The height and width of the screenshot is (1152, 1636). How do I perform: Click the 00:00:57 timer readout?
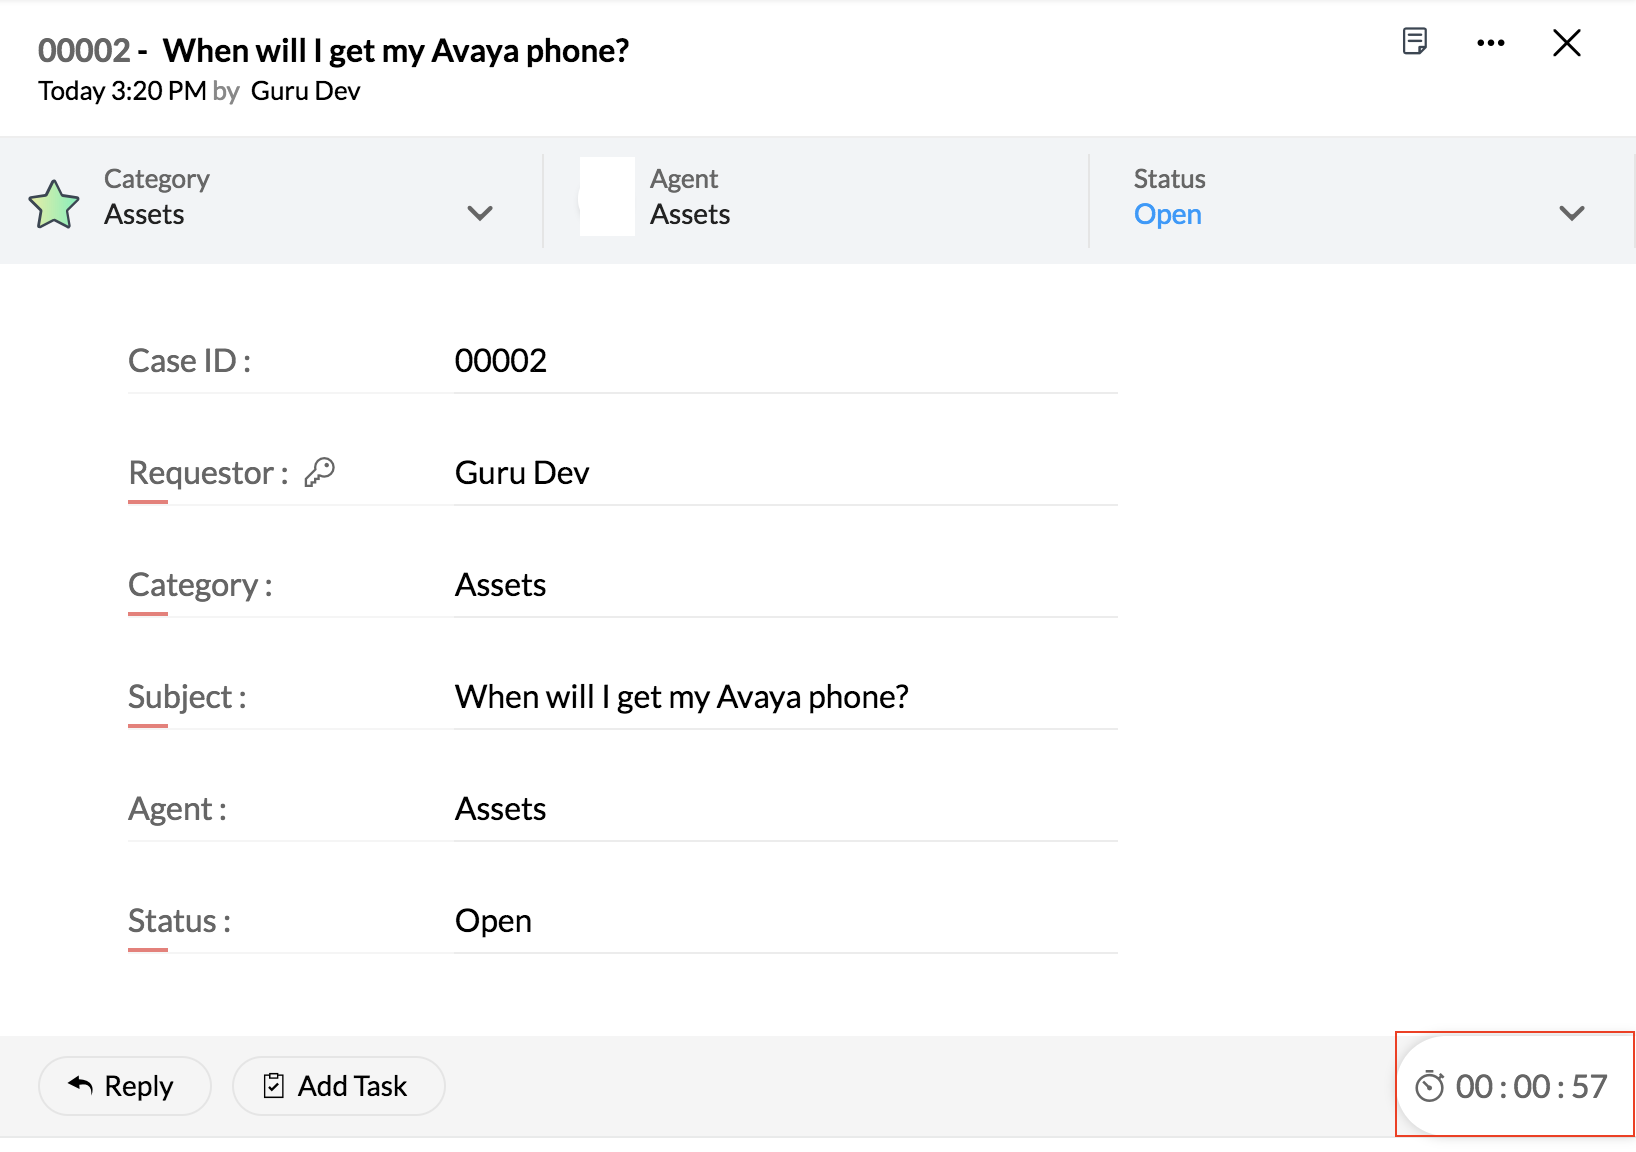tap(1531, 1086)
